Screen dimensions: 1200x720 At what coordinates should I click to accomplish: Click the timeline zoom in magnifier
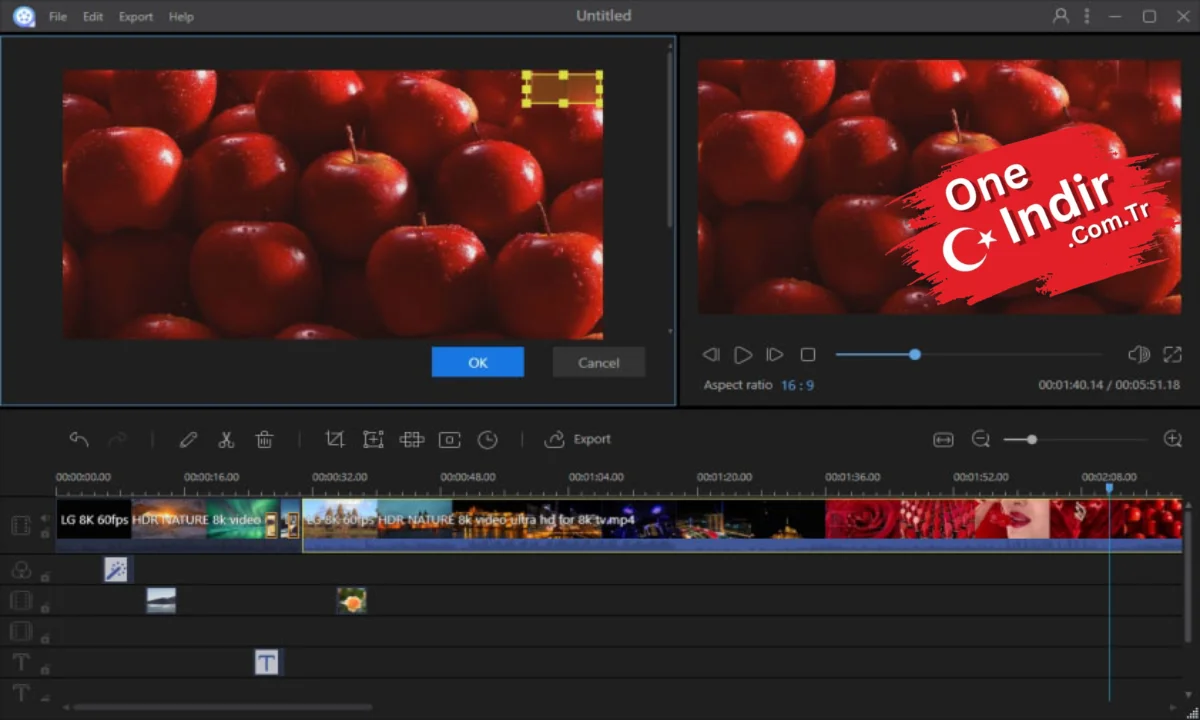(1173, 439)
